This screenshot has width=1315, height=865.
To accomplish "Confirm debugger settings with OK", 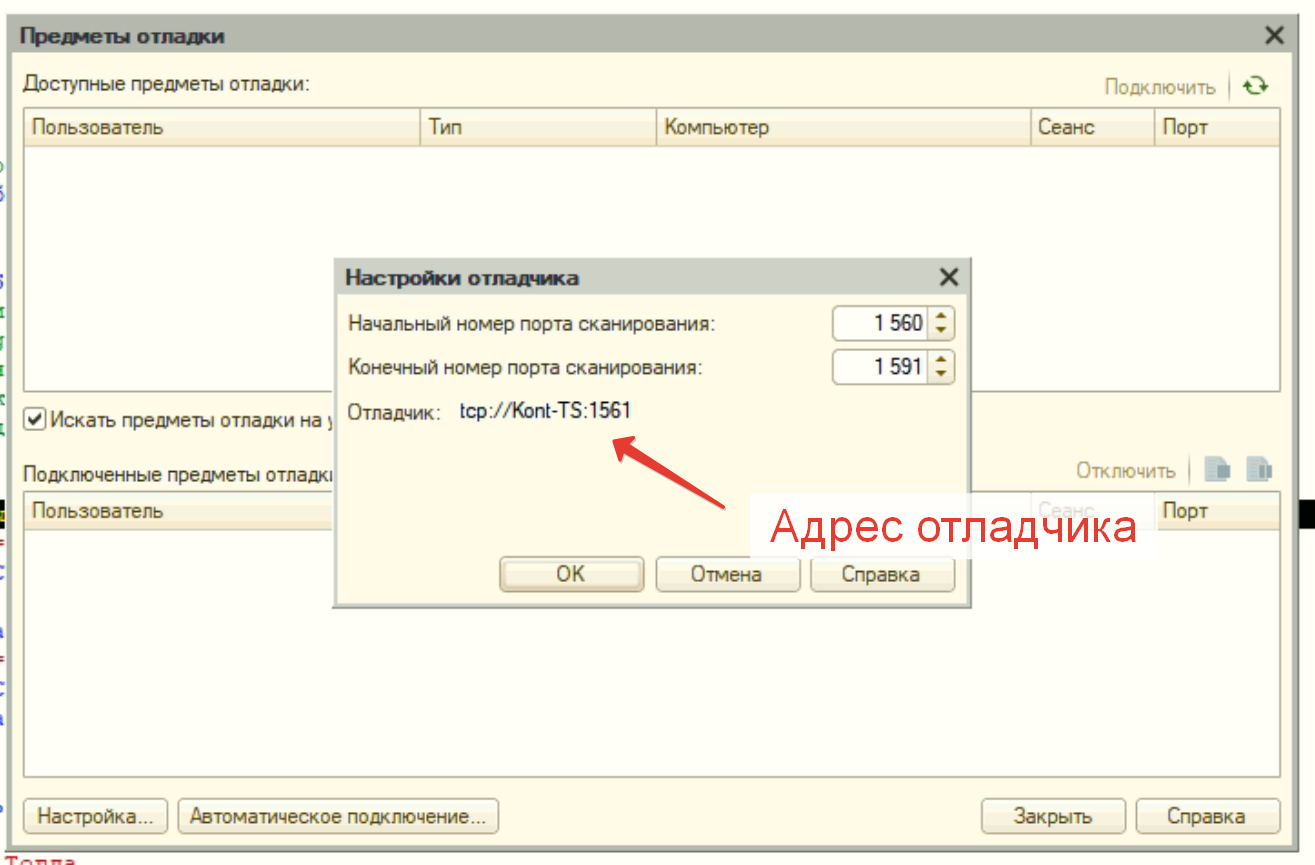I will pyautogui.click(x=571, y=574).
